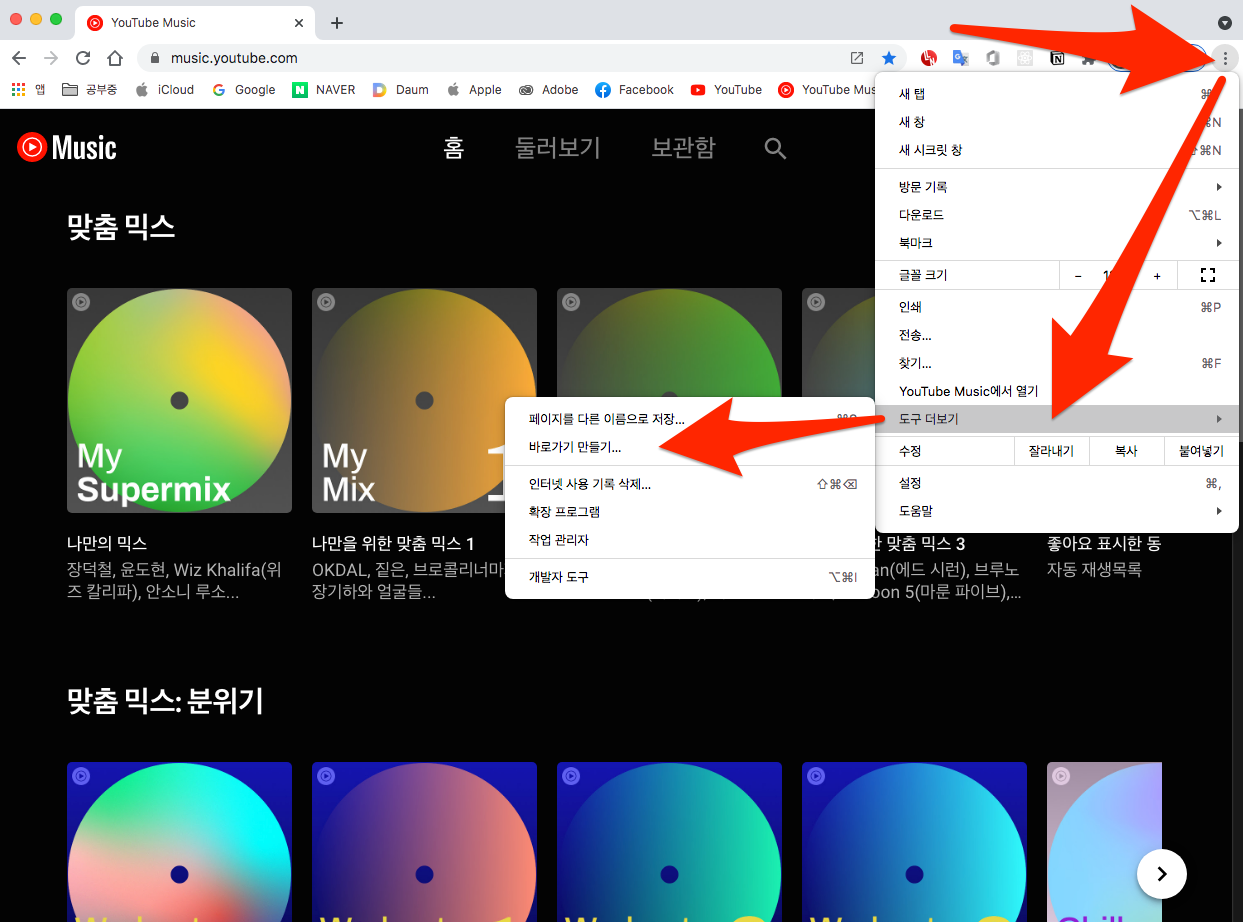Click the fullscreen icon in the menu
The height and width of the screenshot is (922, 1243).
click(x=1207, y=275)
